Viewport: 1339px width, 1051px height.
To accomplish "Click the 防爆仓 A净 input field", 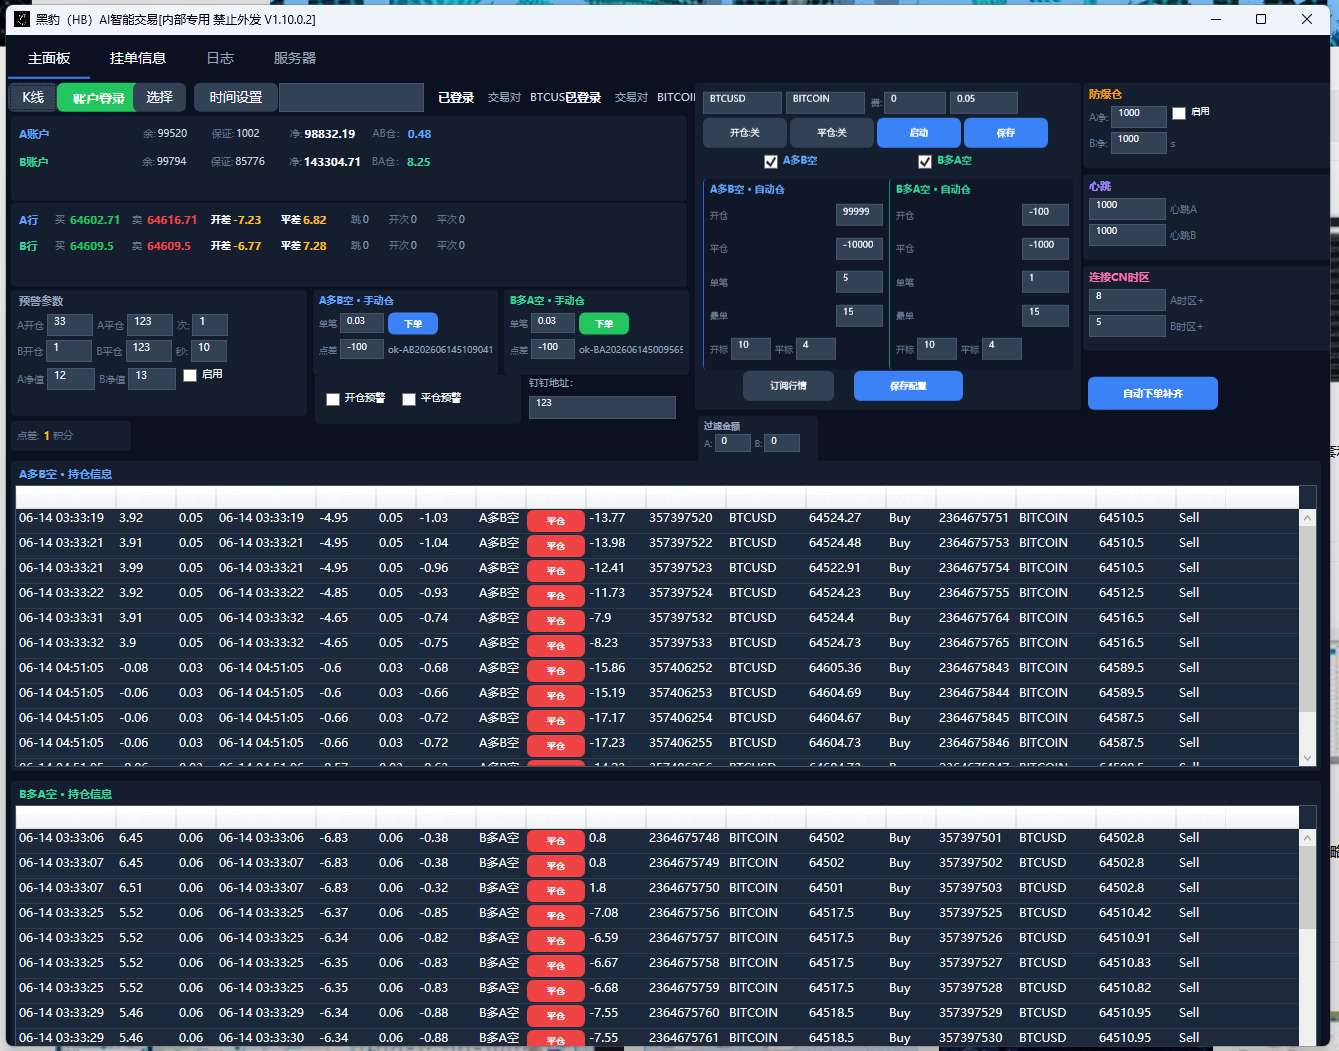I will [x=1139, y=117].
